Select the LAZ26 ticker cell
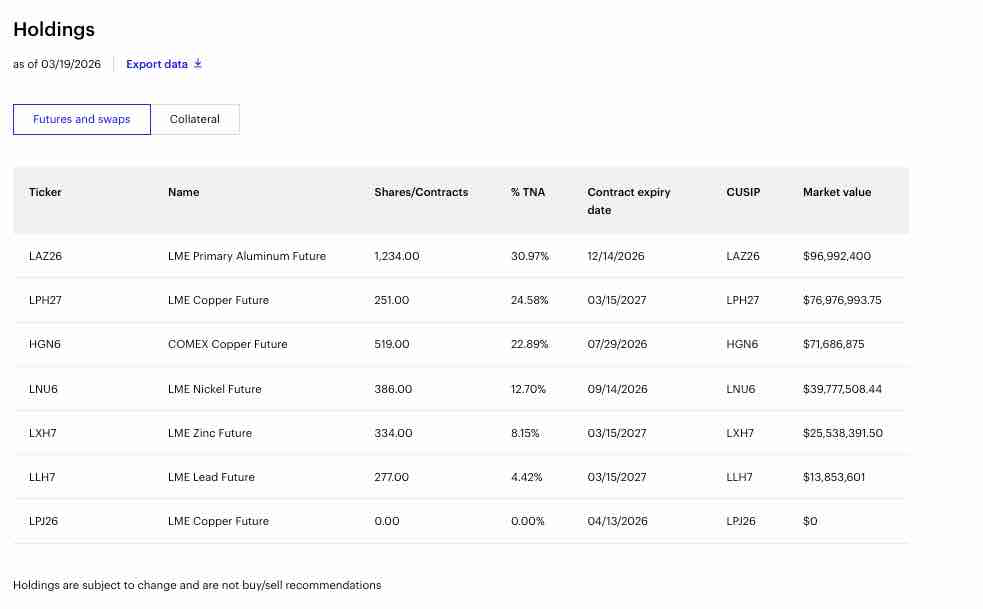This screenshot has height=609, width=983. point(46,256)
